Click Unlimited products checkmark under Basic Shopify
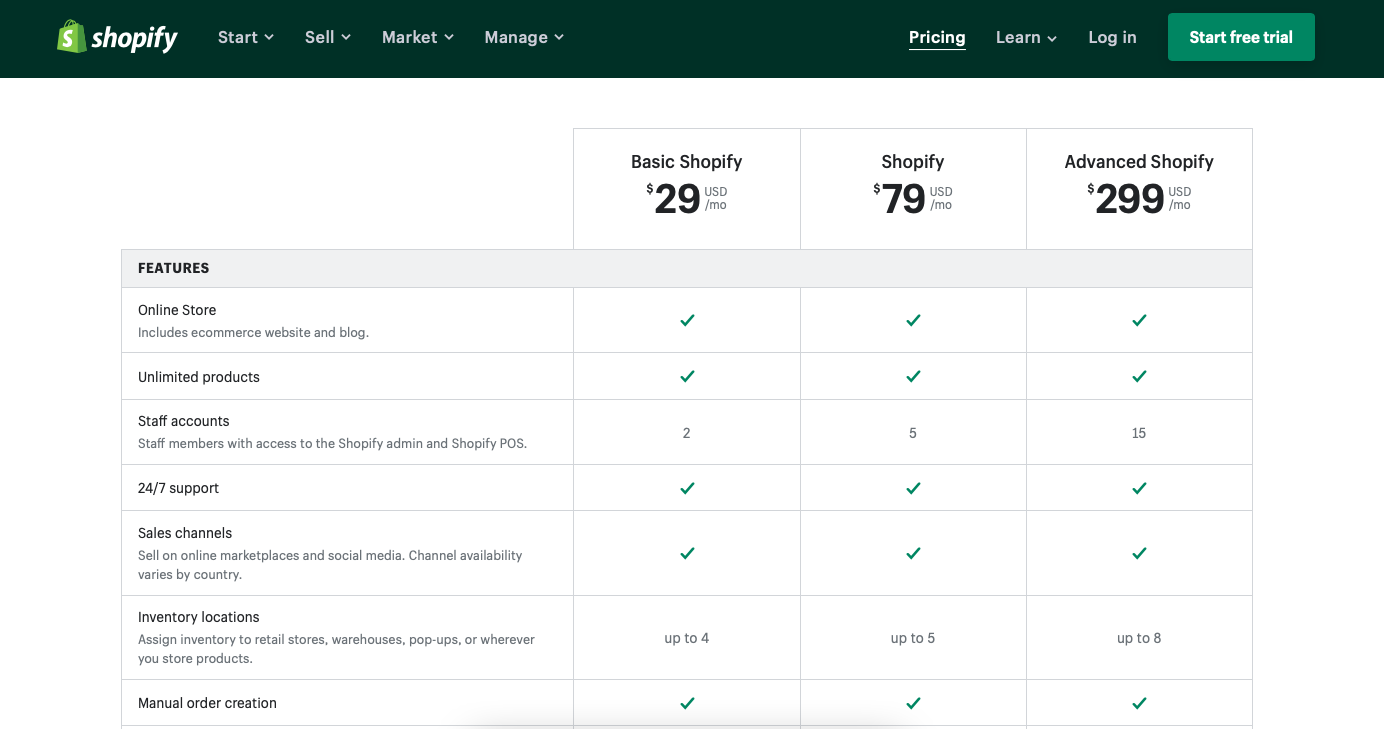 [687, 376]
